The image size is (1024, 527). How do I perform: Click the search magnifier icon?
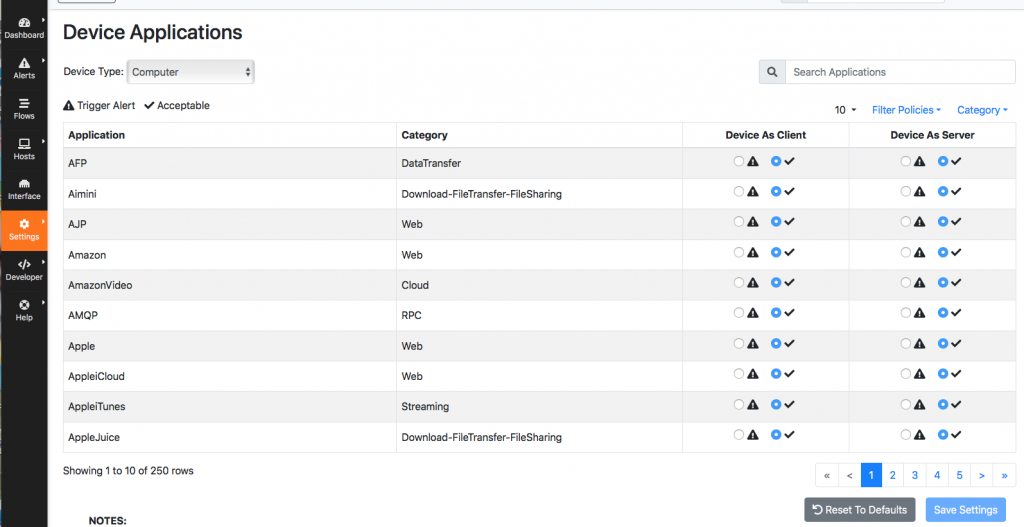pos(772,72)
